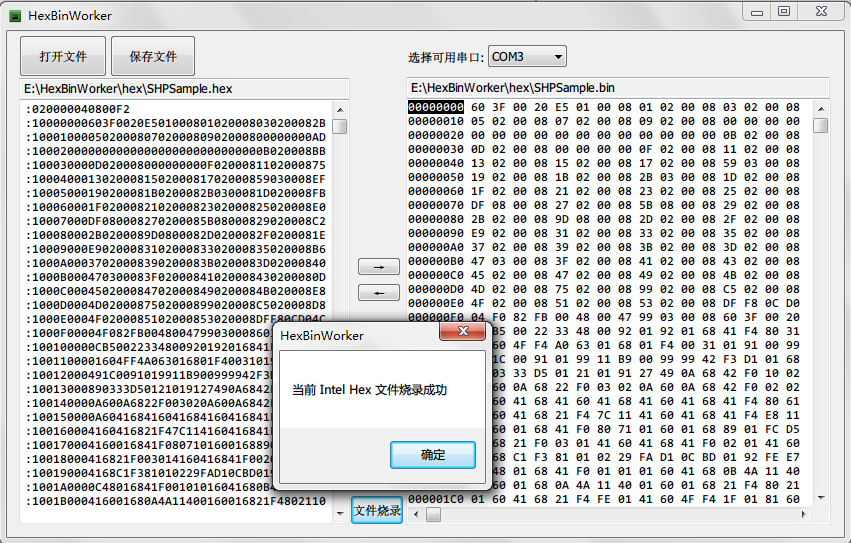Click up arrow of hex text scrollbar
The height and width of the screenshot is (543, 851).
coord(340,109)
